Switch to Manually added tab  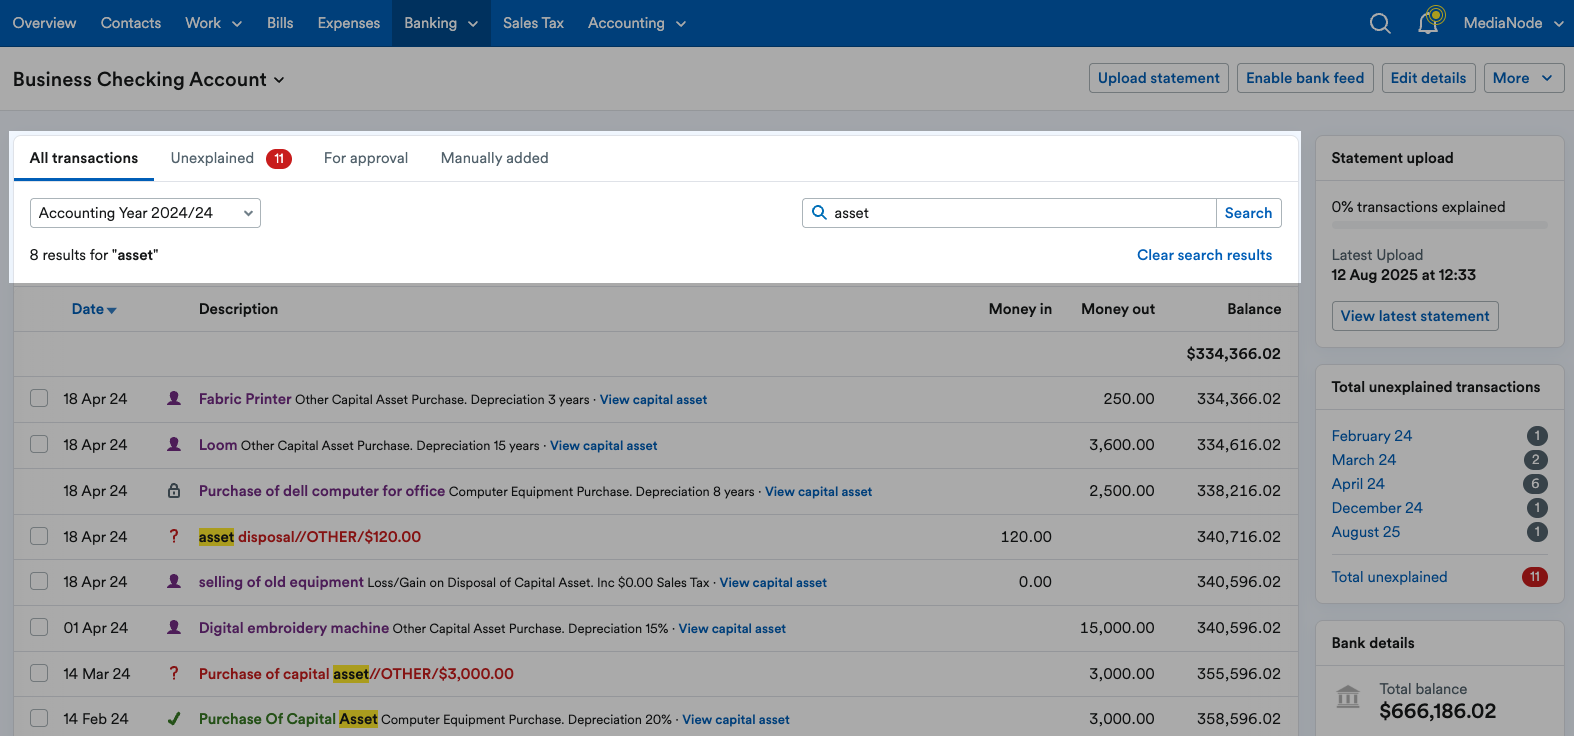[x=495, y=158]
